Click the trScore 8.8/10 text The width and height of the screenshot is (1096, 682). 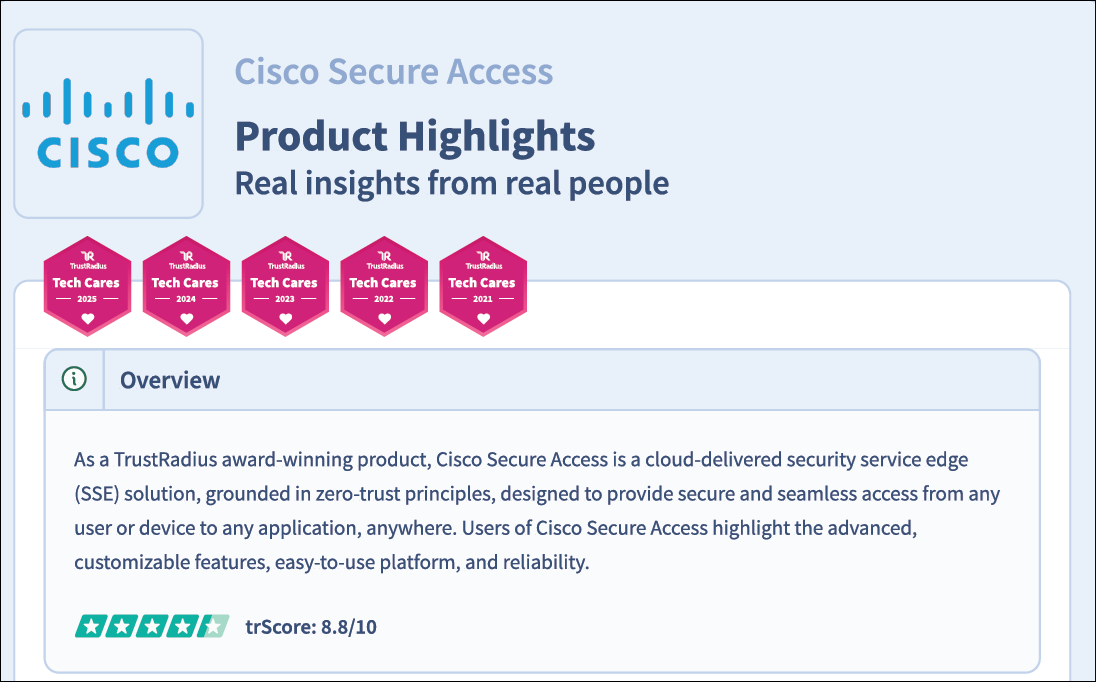tap(311, 627)
